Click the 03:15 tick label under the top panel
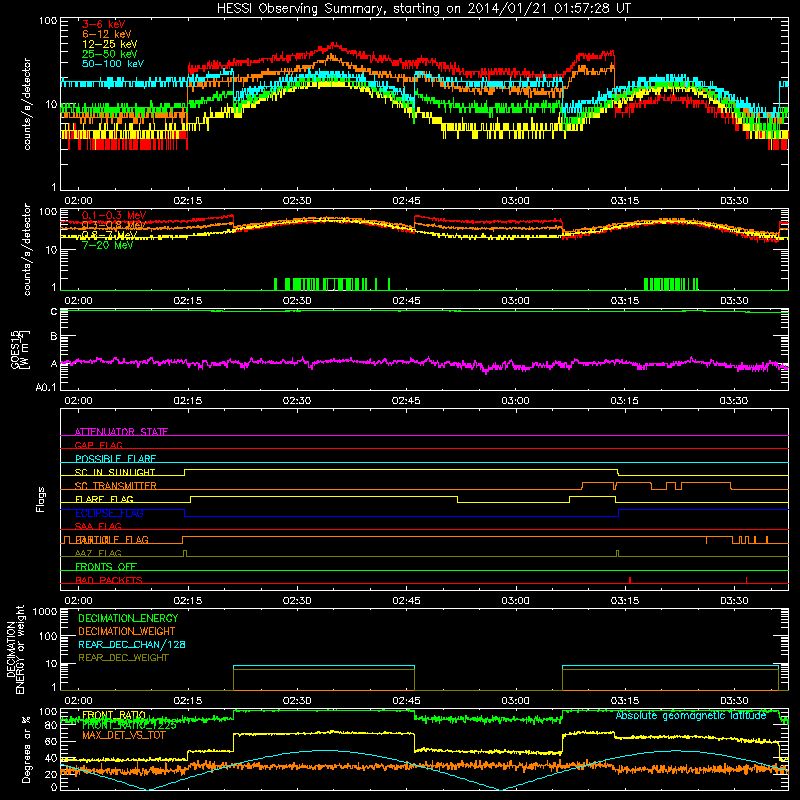 click(624, 201)
